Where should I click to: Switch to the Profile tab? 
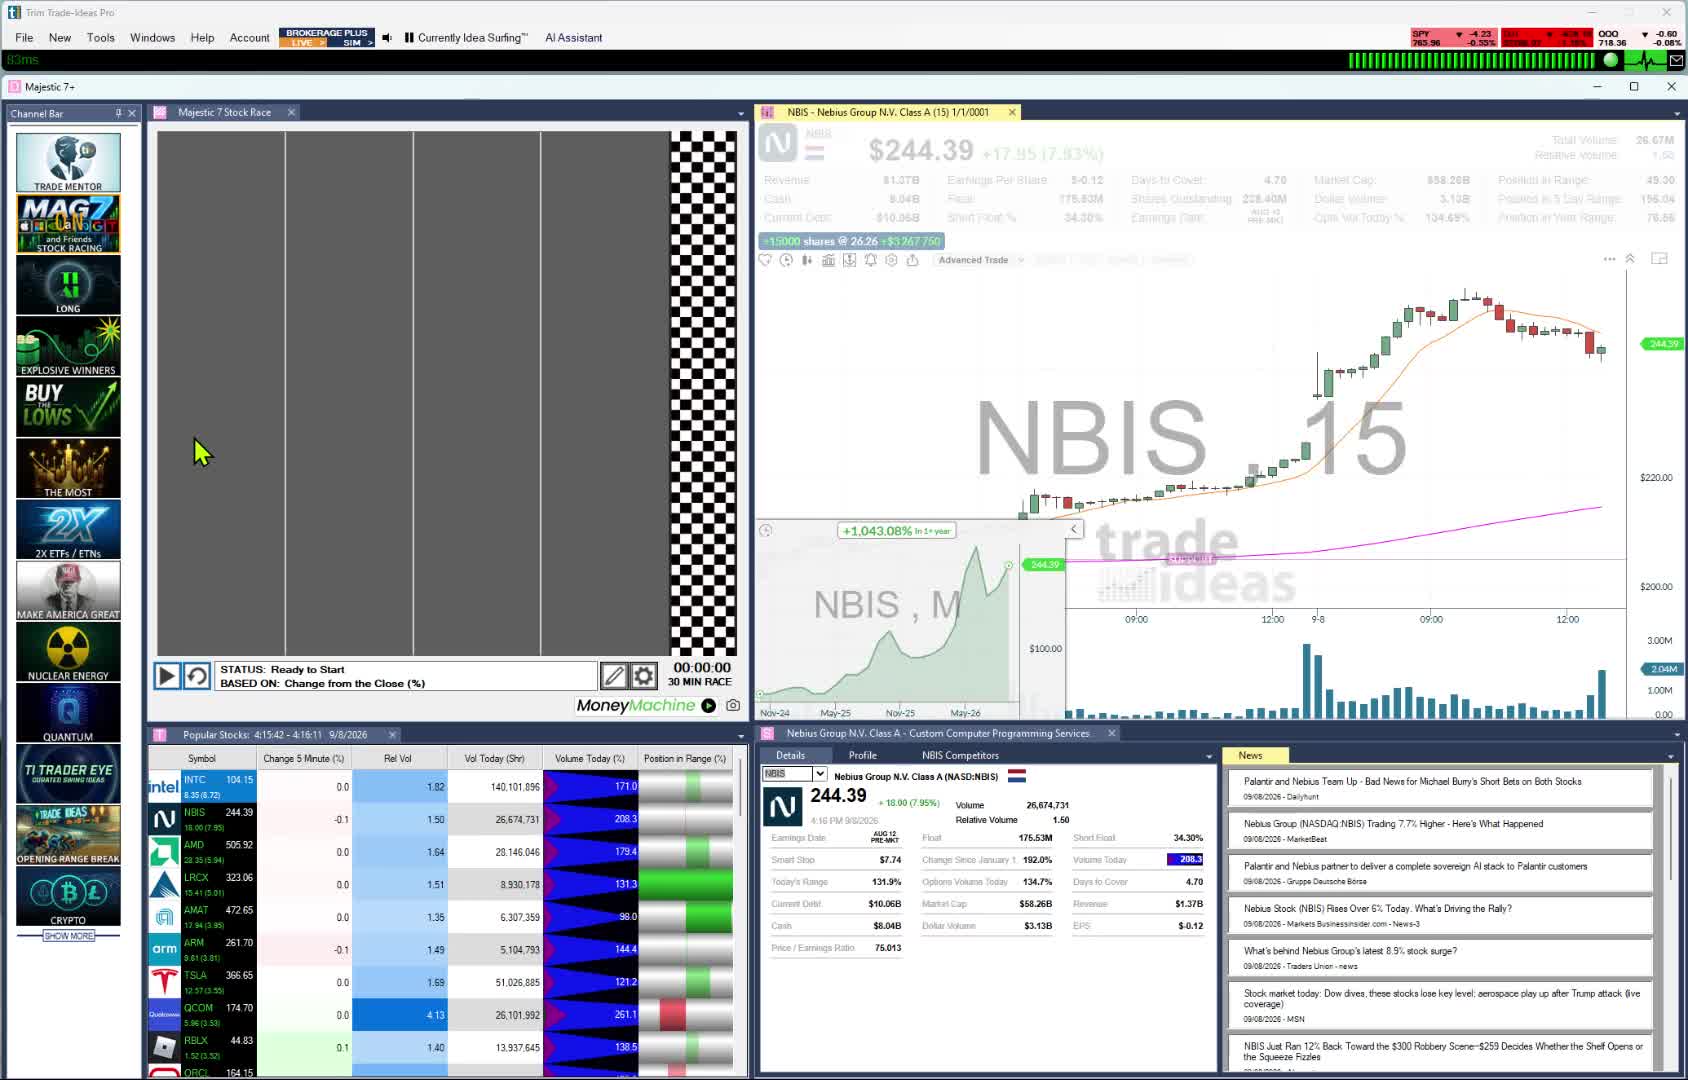[x=862, y=756]
